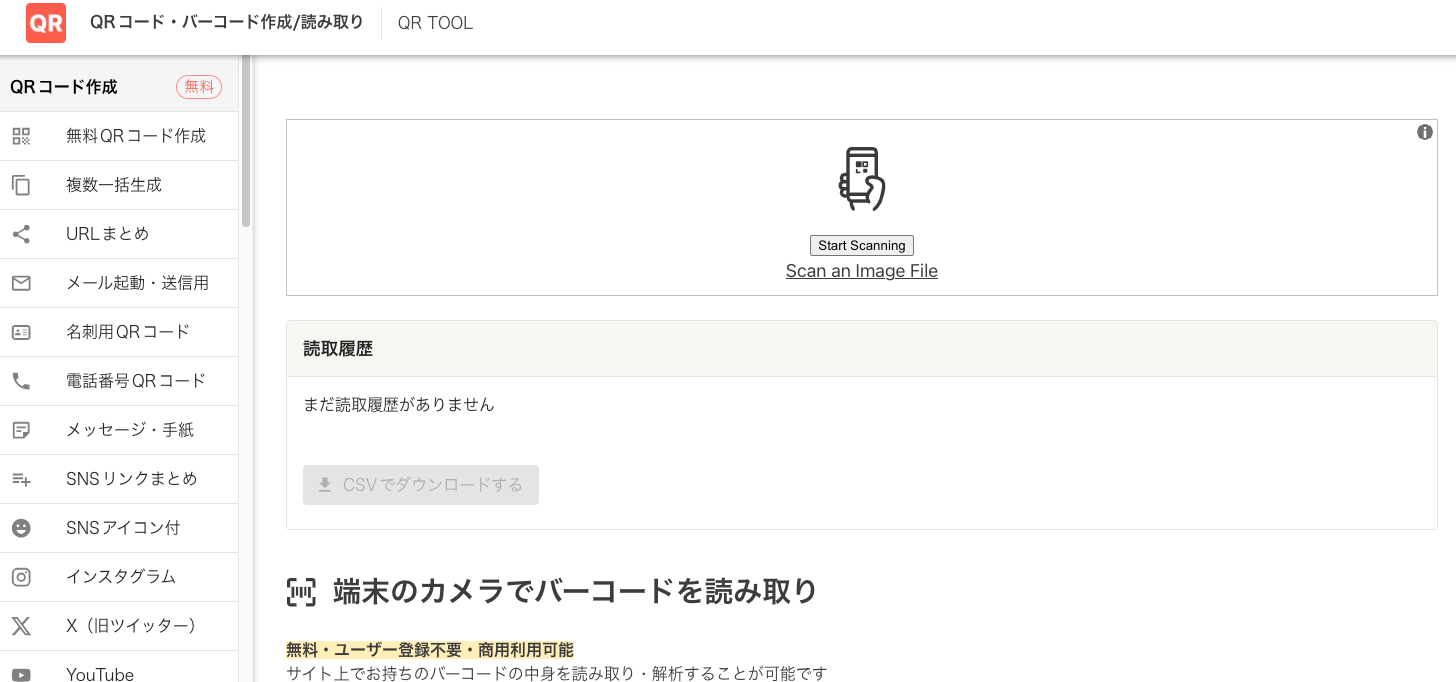1456x682 pixels.
Task: Click the red QR logo icon
Action: pyautogui.click(x=45, y=22)
